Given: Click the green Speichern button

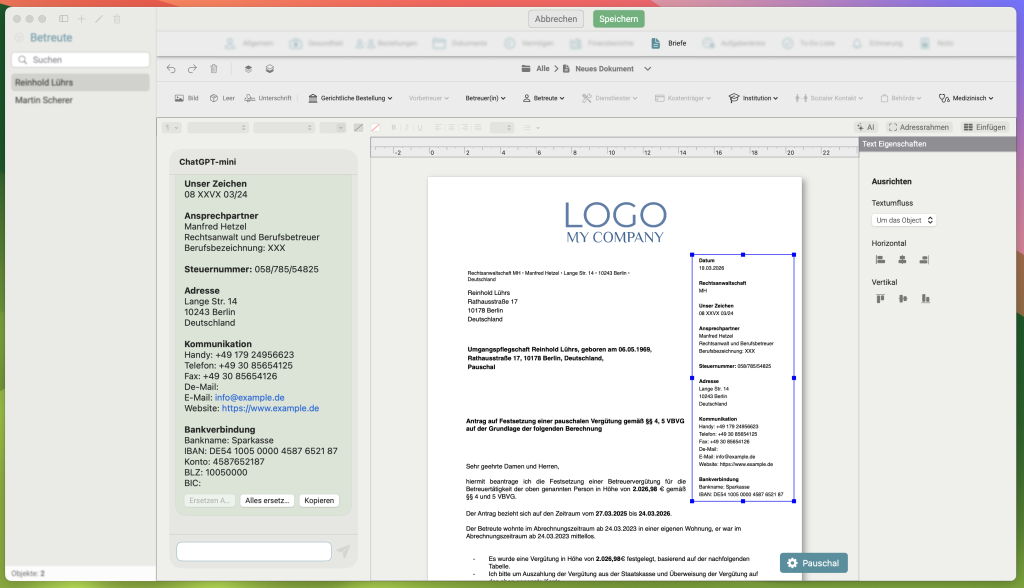Looking at the screenshot, I should pyautogui.click(x=618, y=19).
